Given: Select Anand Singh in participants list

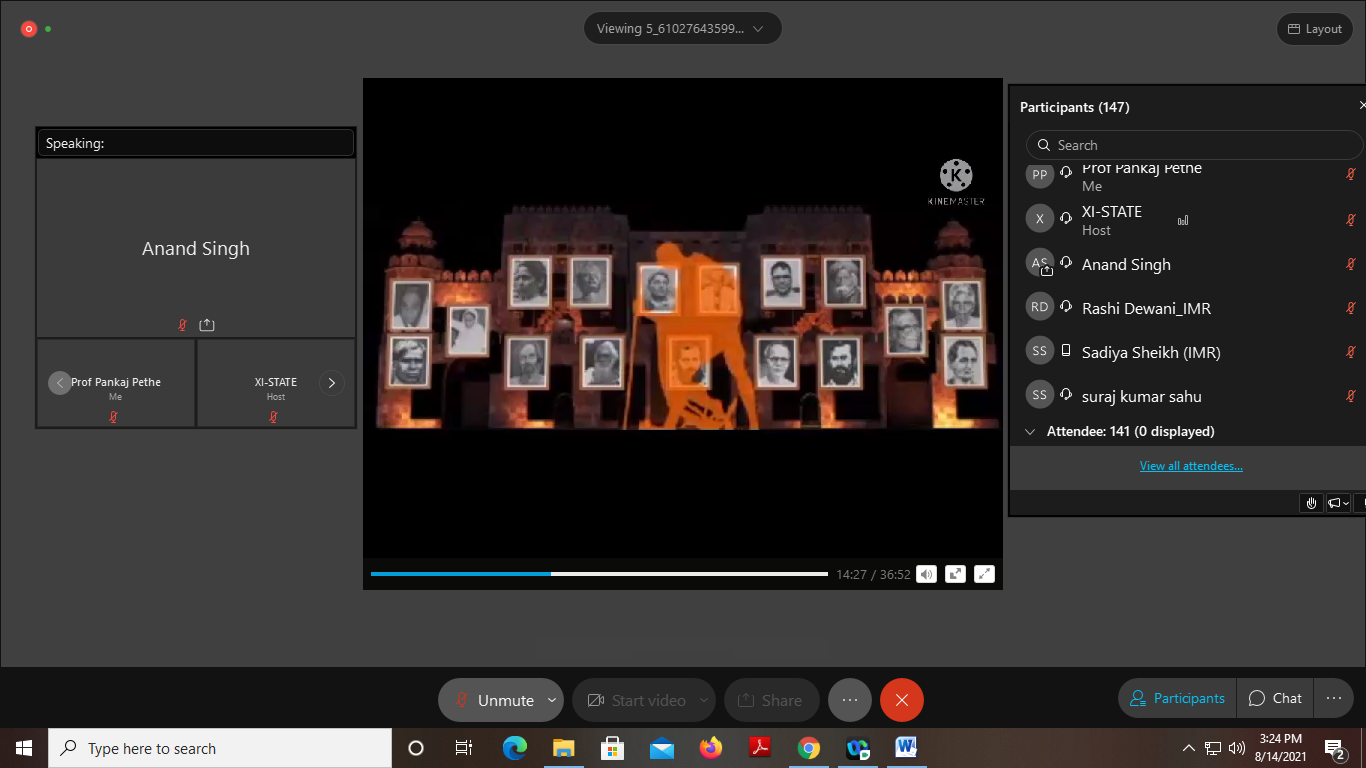Looking at the screenshot, I should tap(1187, 264).
